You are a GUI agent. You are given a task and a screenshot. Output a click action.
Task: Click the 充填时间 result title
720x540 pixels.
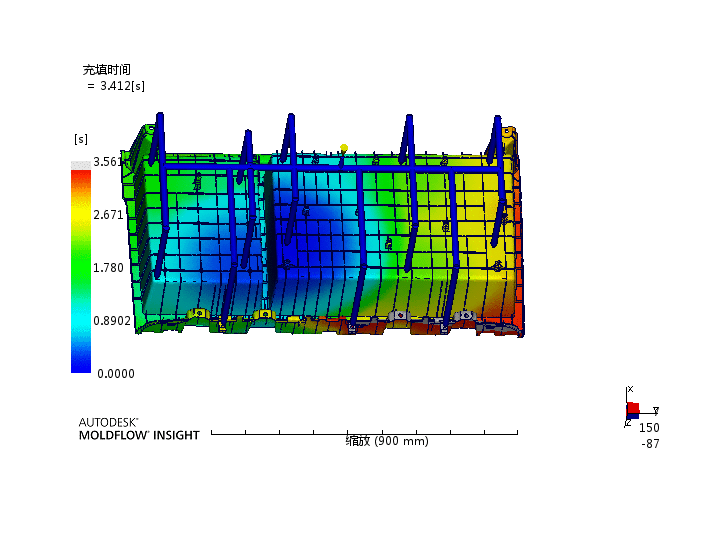[106, 70]
